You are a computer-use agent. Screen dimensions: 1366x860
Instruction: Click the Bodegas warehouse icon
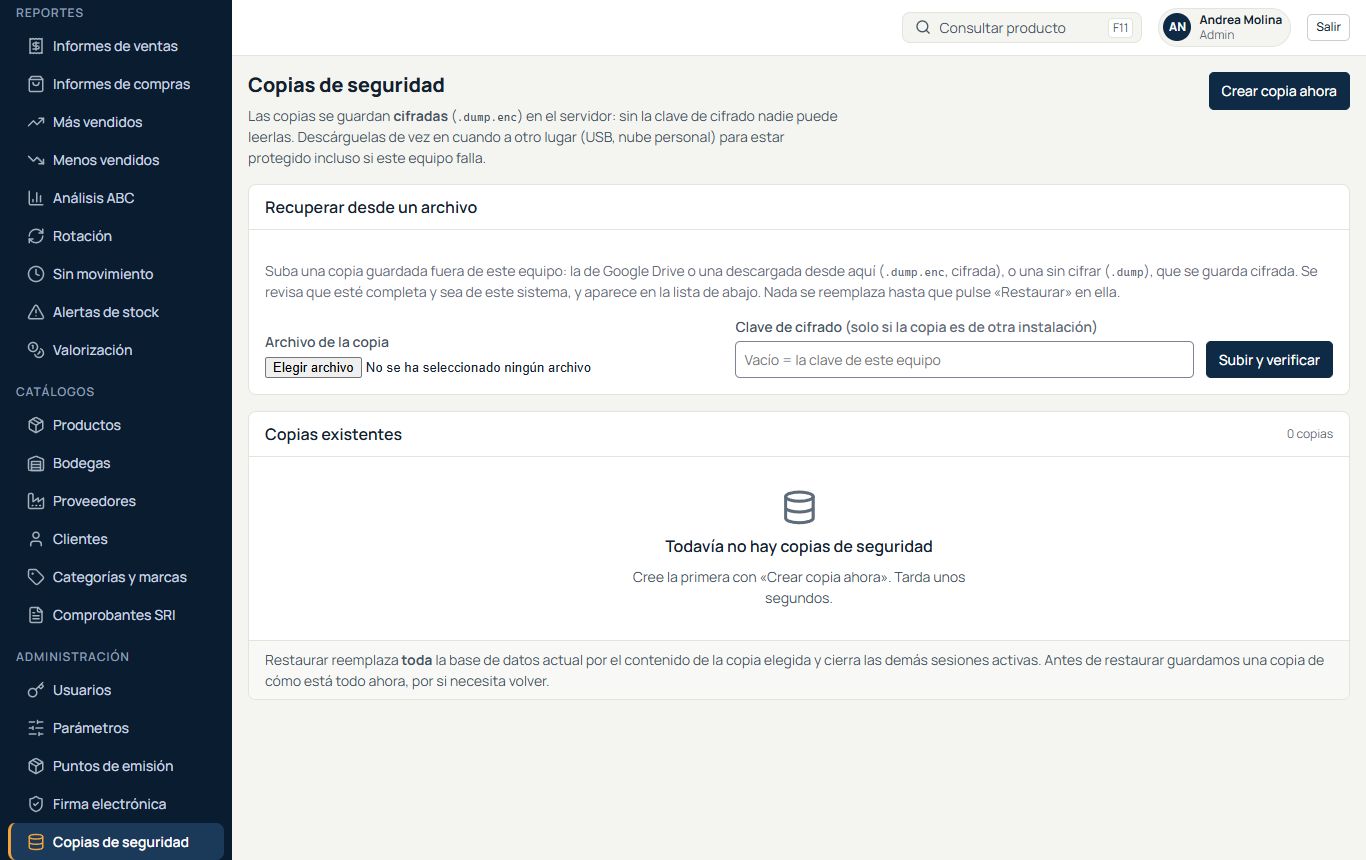36,463
